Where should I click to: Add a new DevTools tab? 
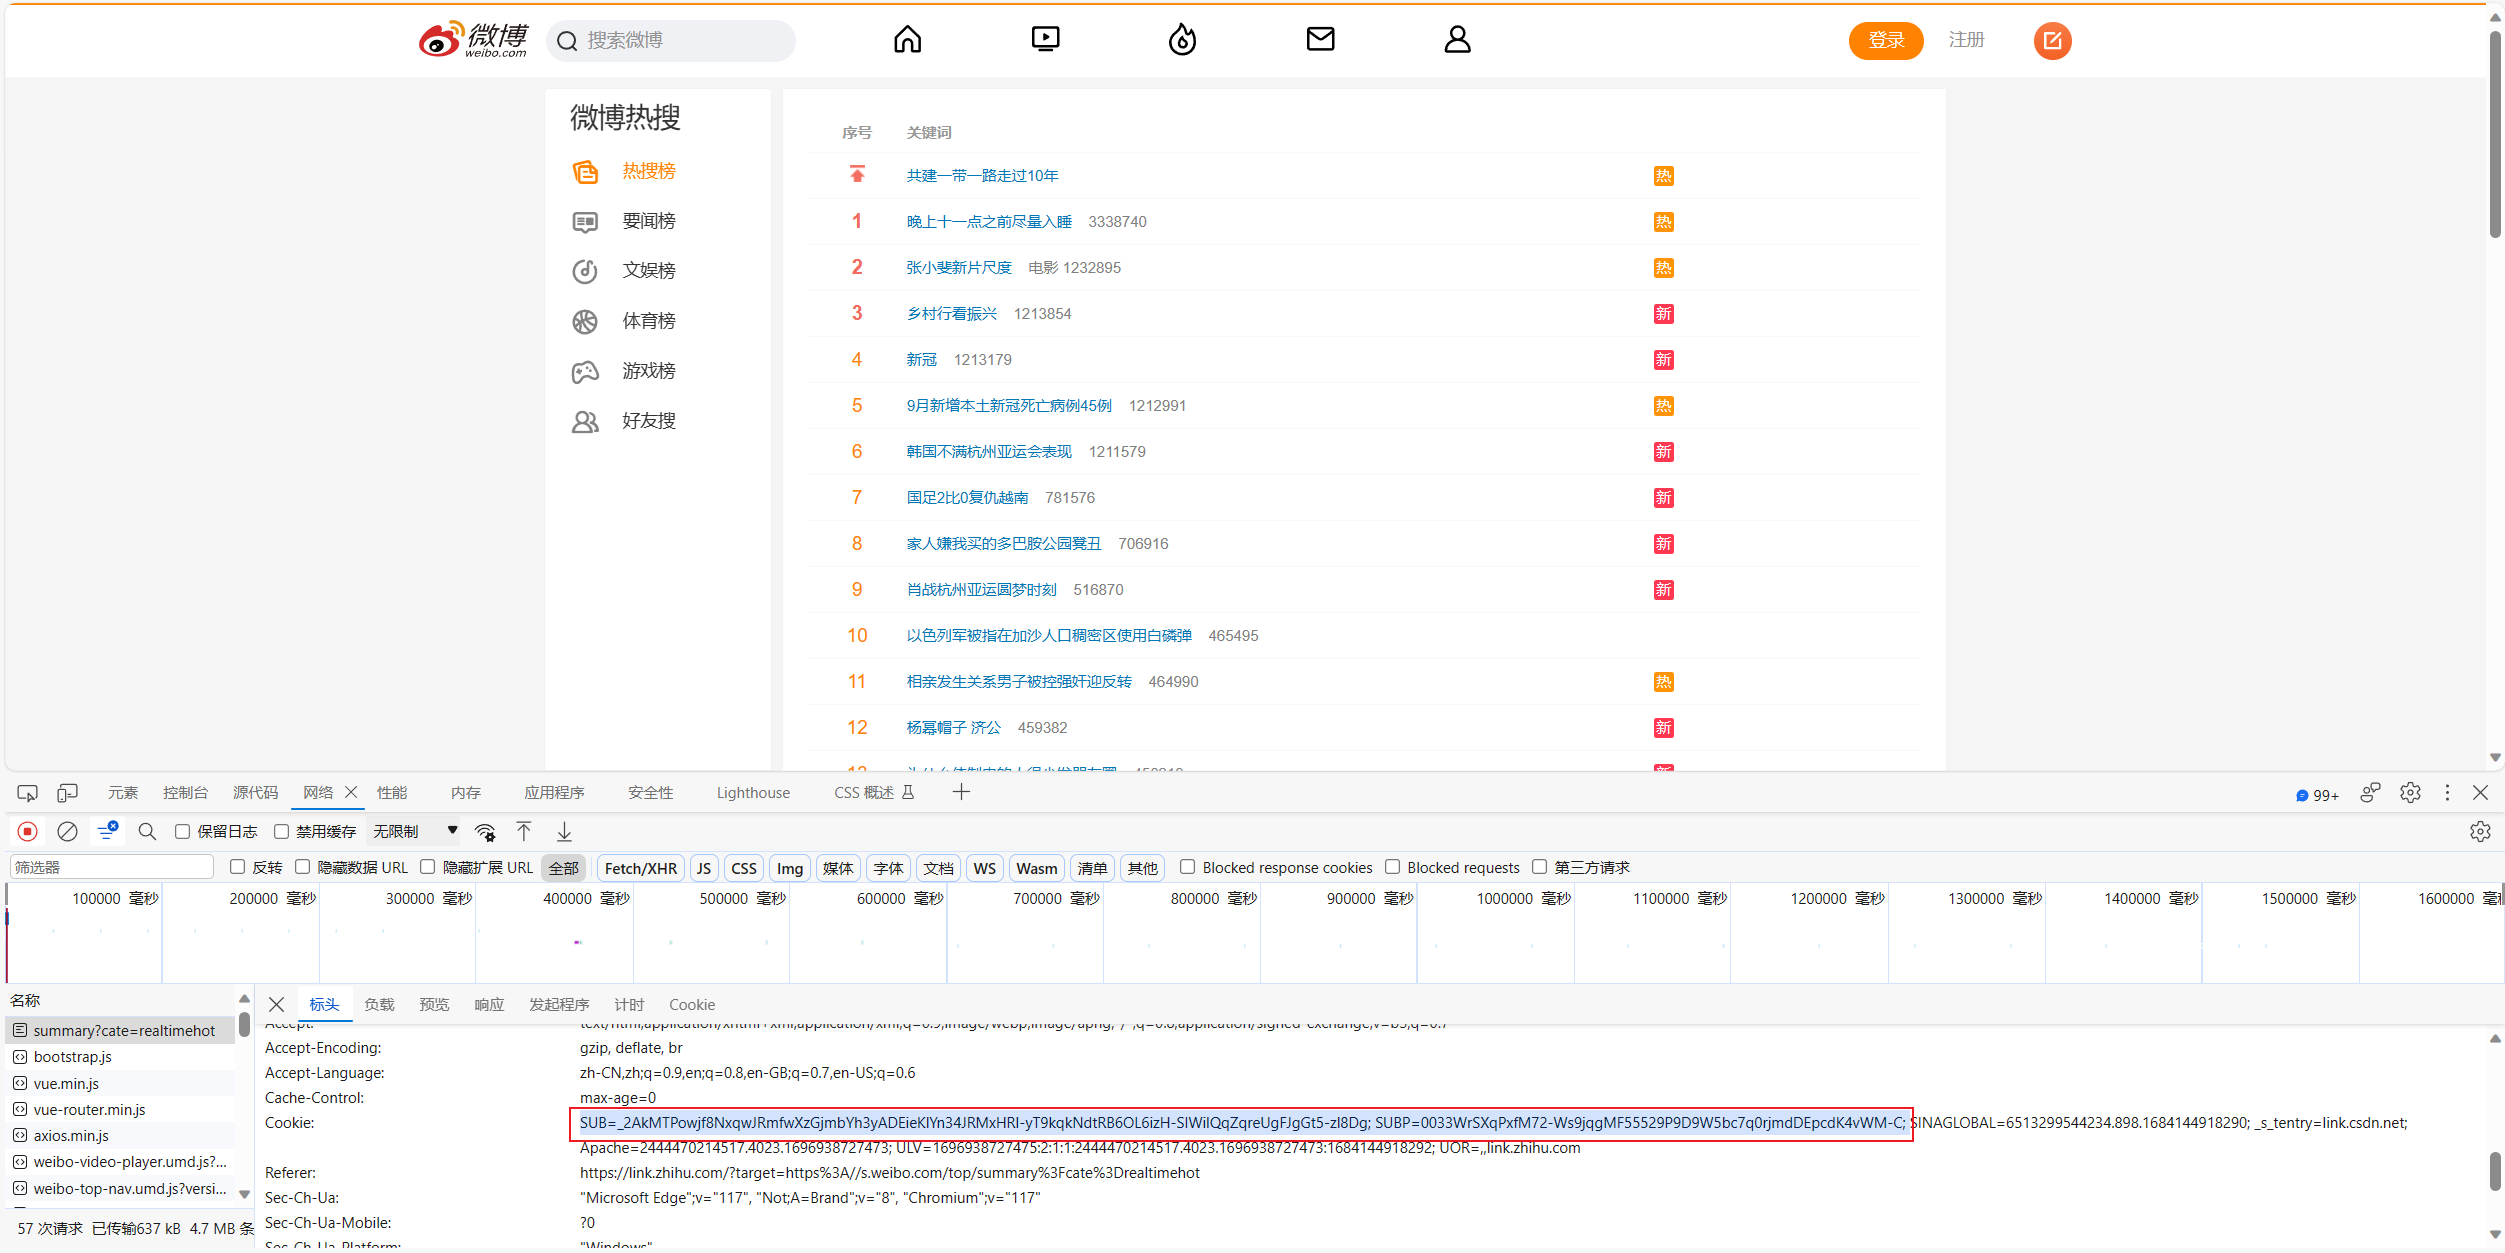pos(961,792)
